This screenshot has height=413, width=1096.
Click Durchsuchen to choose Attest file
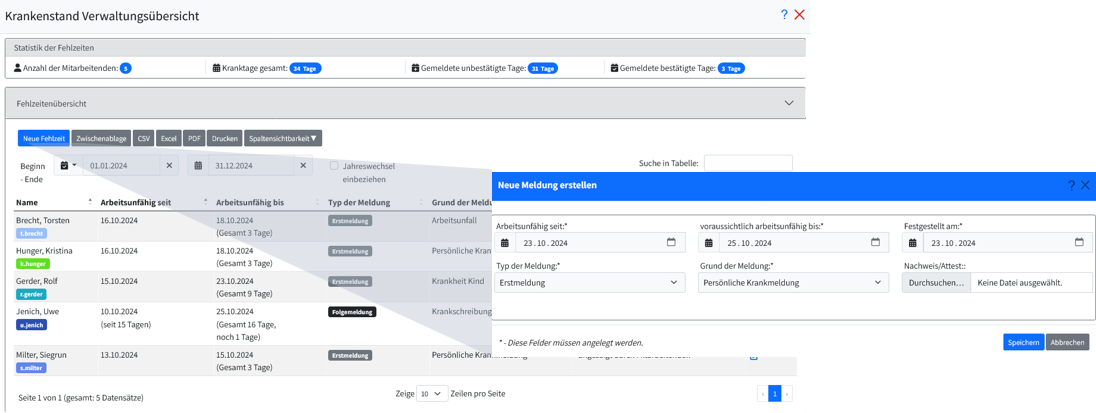[x=936, y=282]
